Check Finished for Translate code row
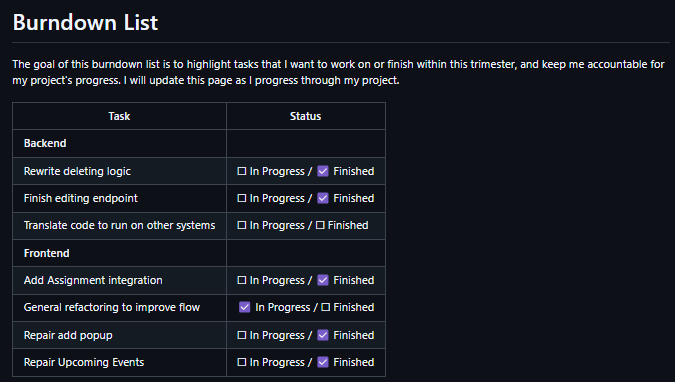The height and width of the screenshot is (382, 675). 320,225
